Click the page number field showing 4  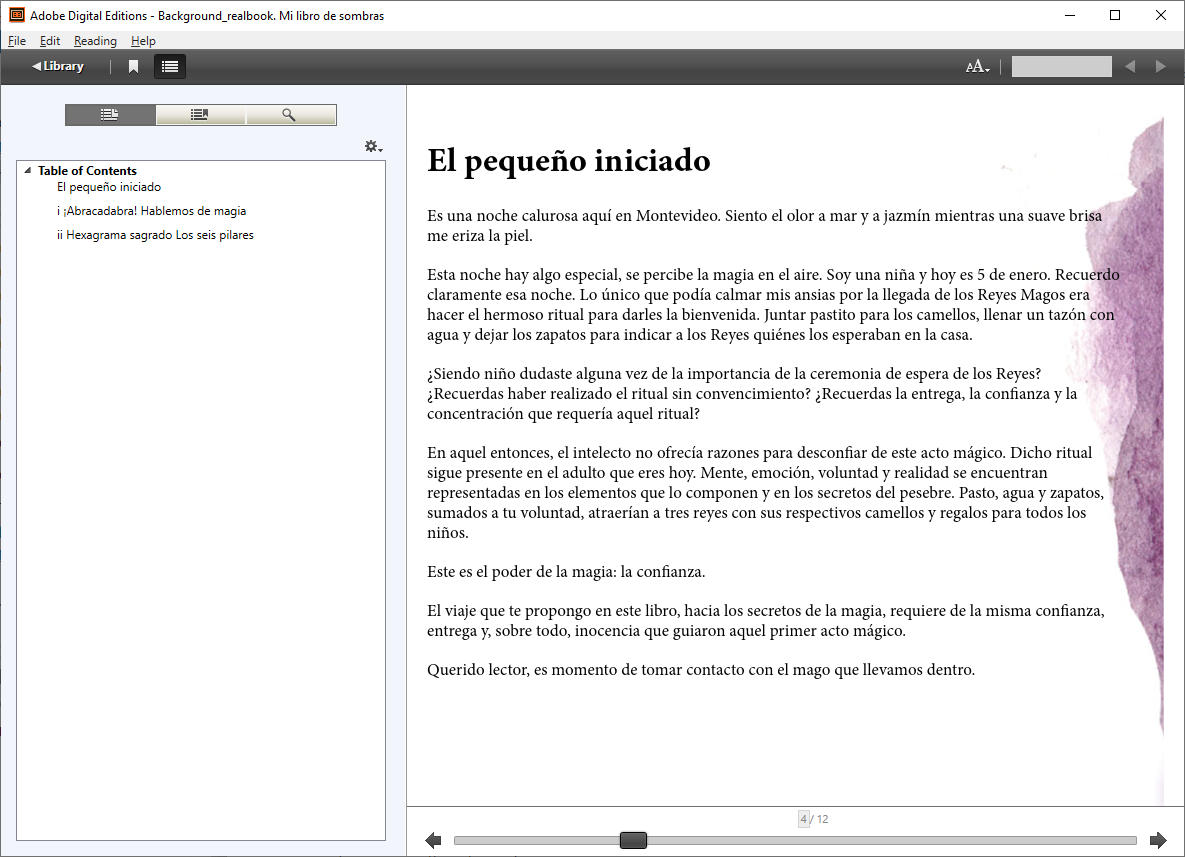coord(803,818)
